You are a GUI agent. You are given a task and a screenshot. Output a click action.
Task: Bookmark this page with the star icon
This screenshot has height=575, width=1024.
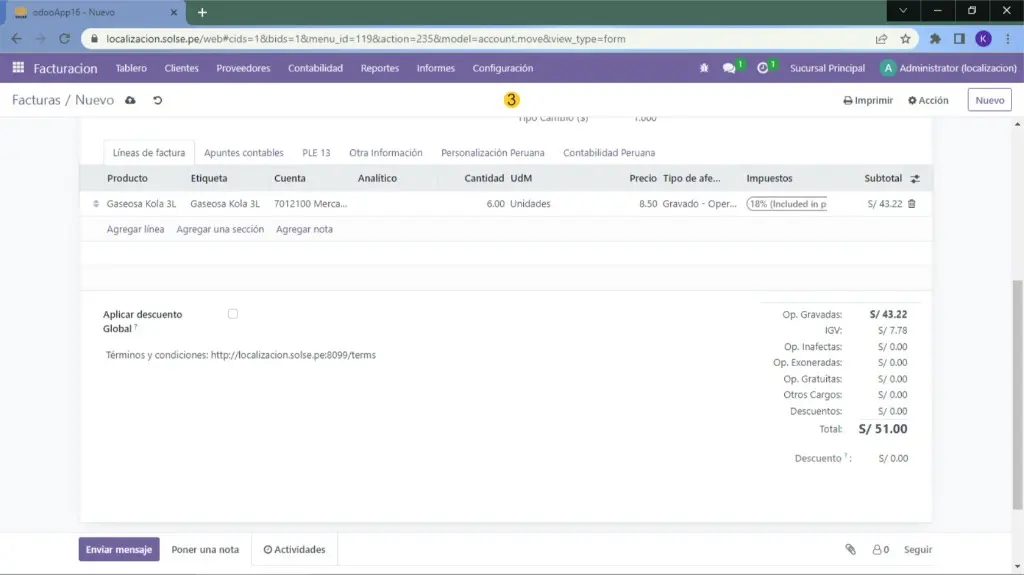[905, 39]
